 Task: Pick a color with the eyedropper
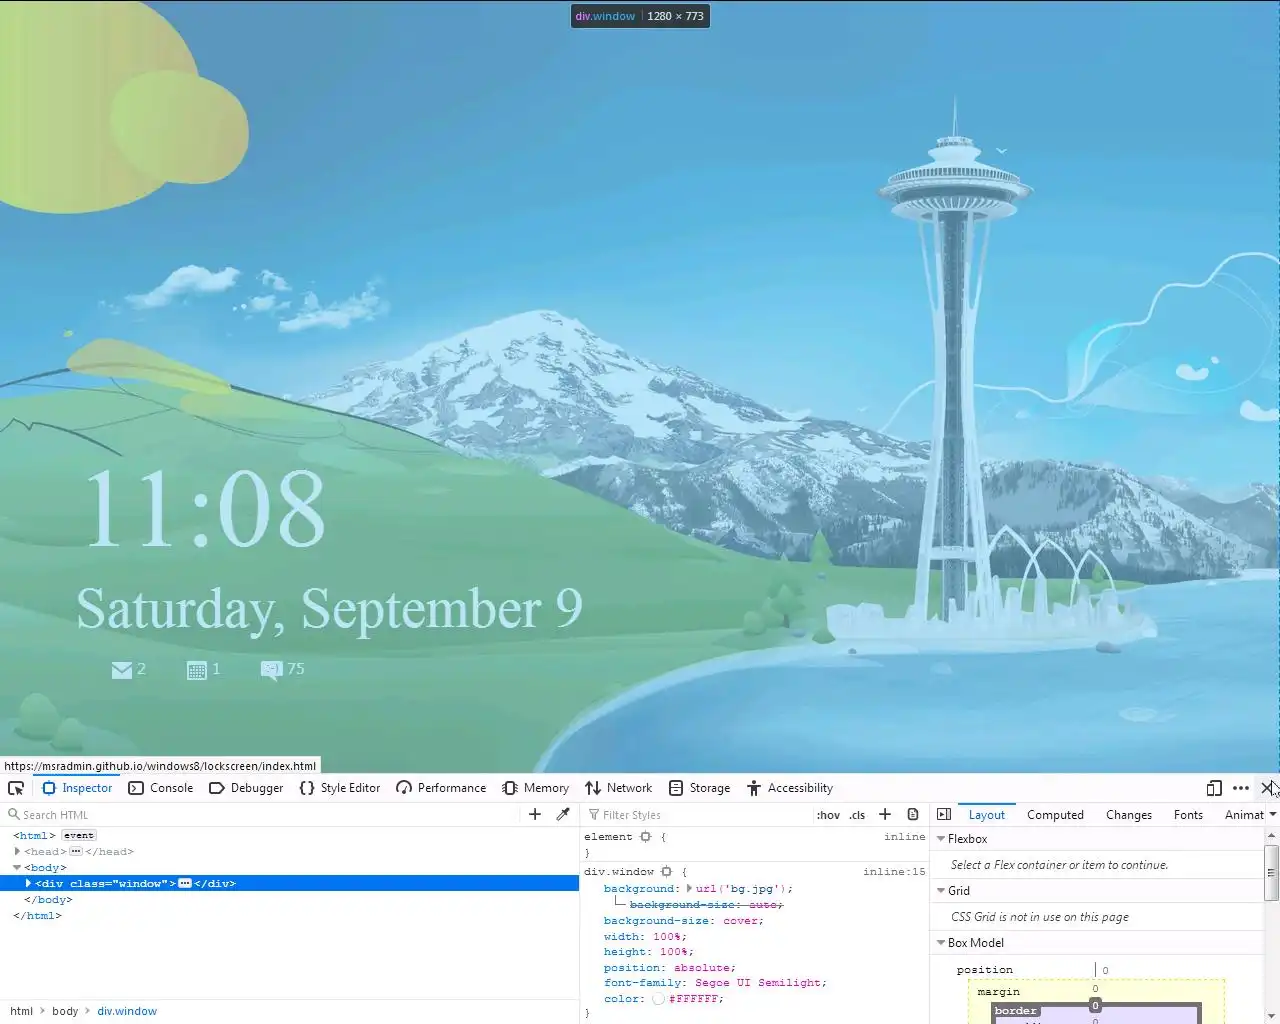tap(563, 814)
